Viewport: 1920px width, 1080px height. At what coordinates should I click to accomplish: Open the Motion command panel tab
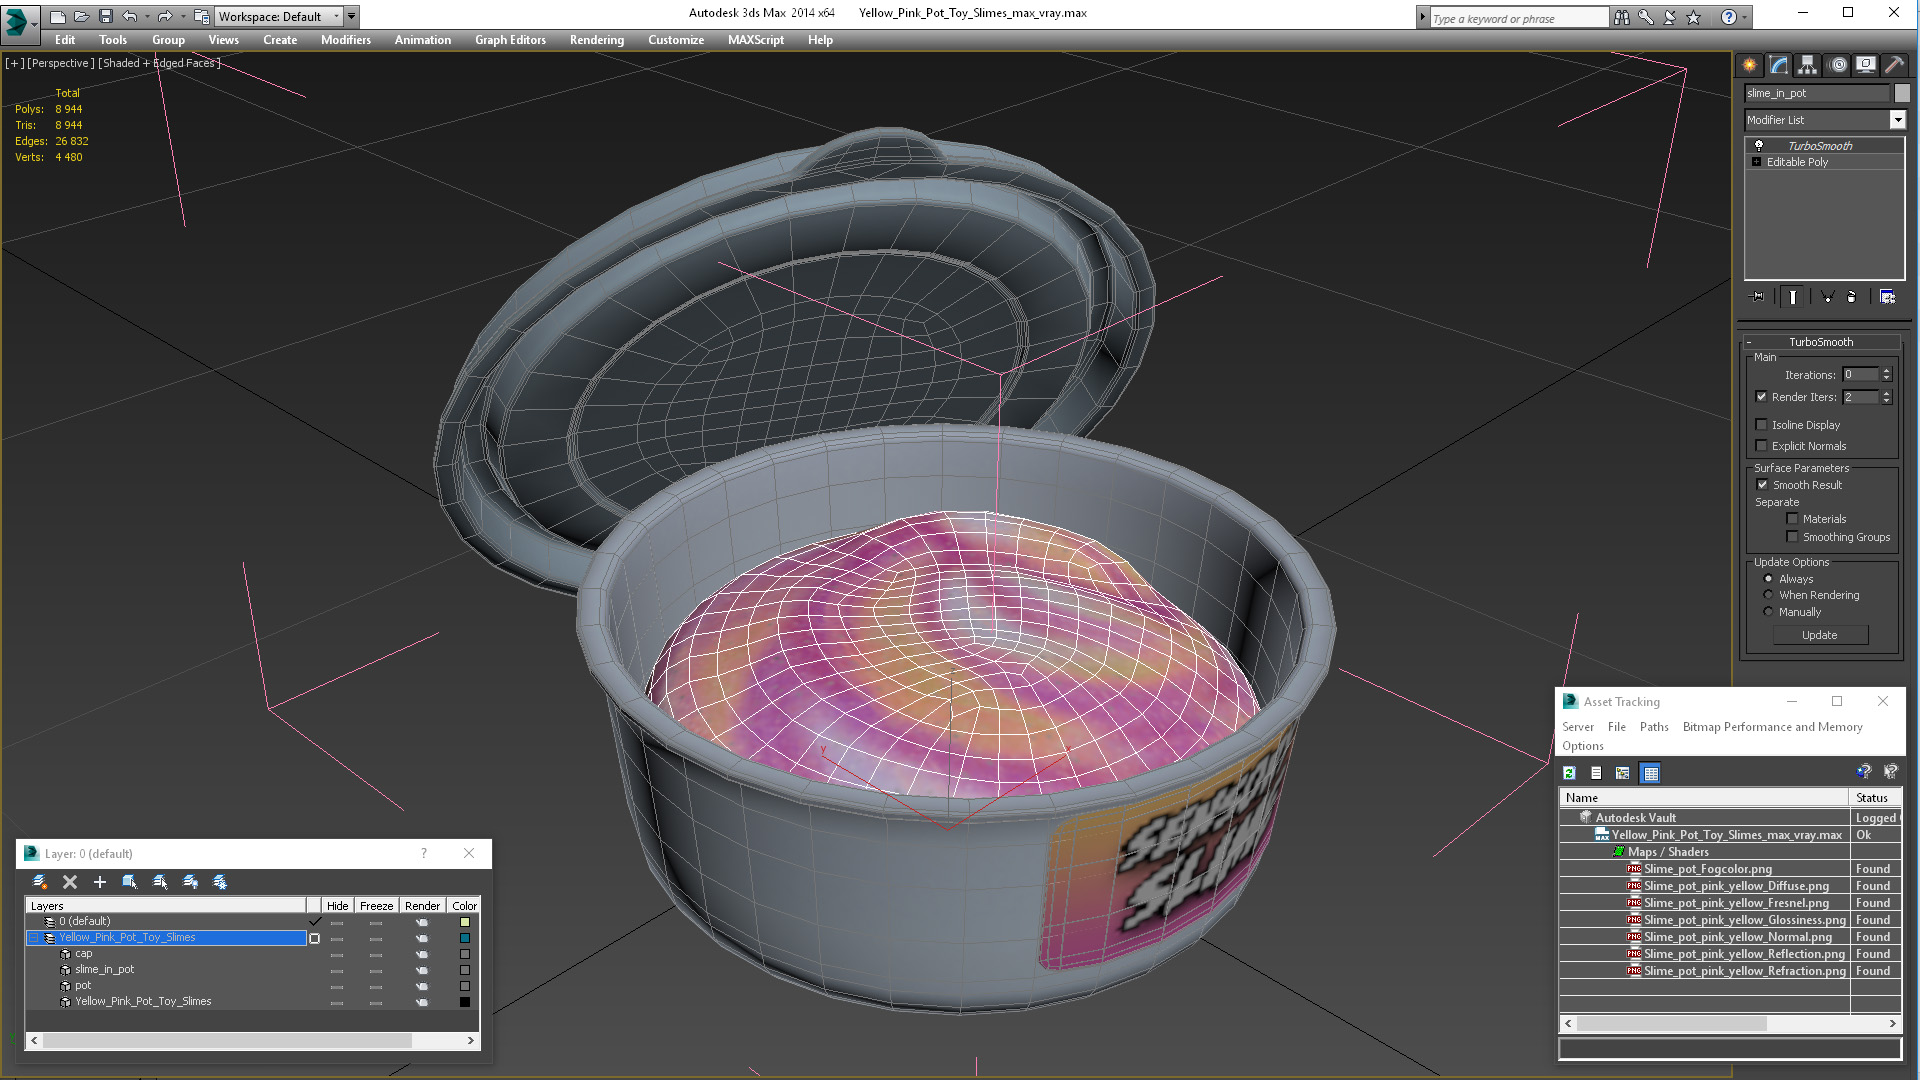(x=1837, y=65)
